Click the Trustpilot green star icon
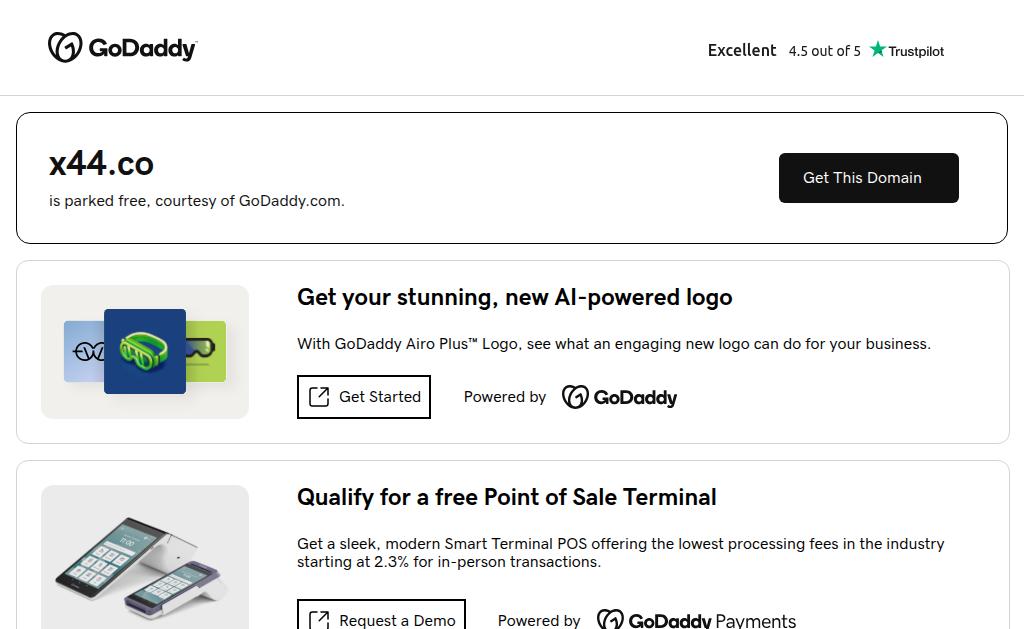 click(878, 49)
